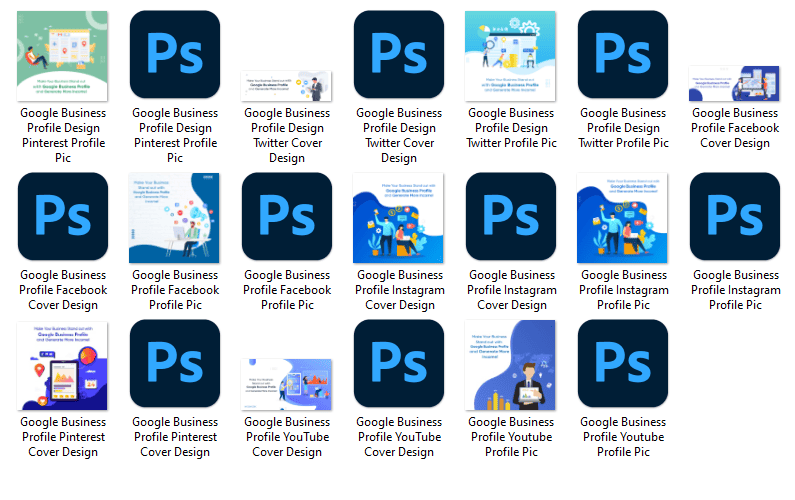Click the 'Instagram Profile Pic' name under the image thumbnail
Screen dimensions: 795x500
pyautogui.click(x=624, y=290)
